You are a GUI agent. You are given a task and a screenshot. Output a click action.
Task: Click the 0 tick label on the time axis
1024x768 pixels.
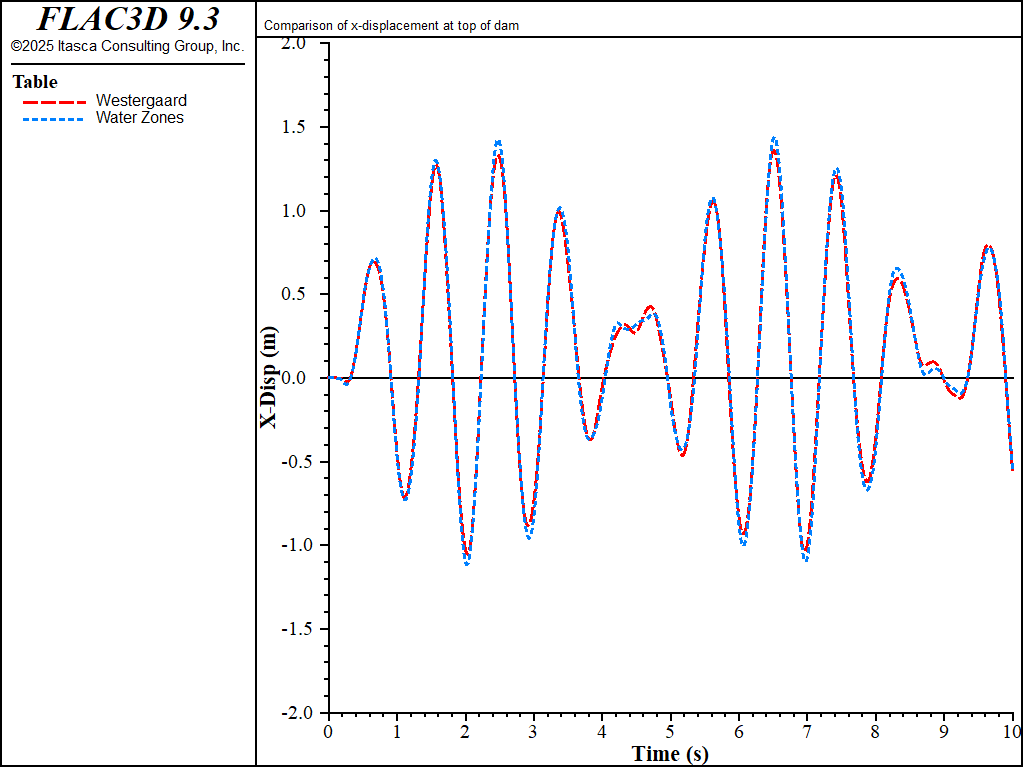coord(328,731)
